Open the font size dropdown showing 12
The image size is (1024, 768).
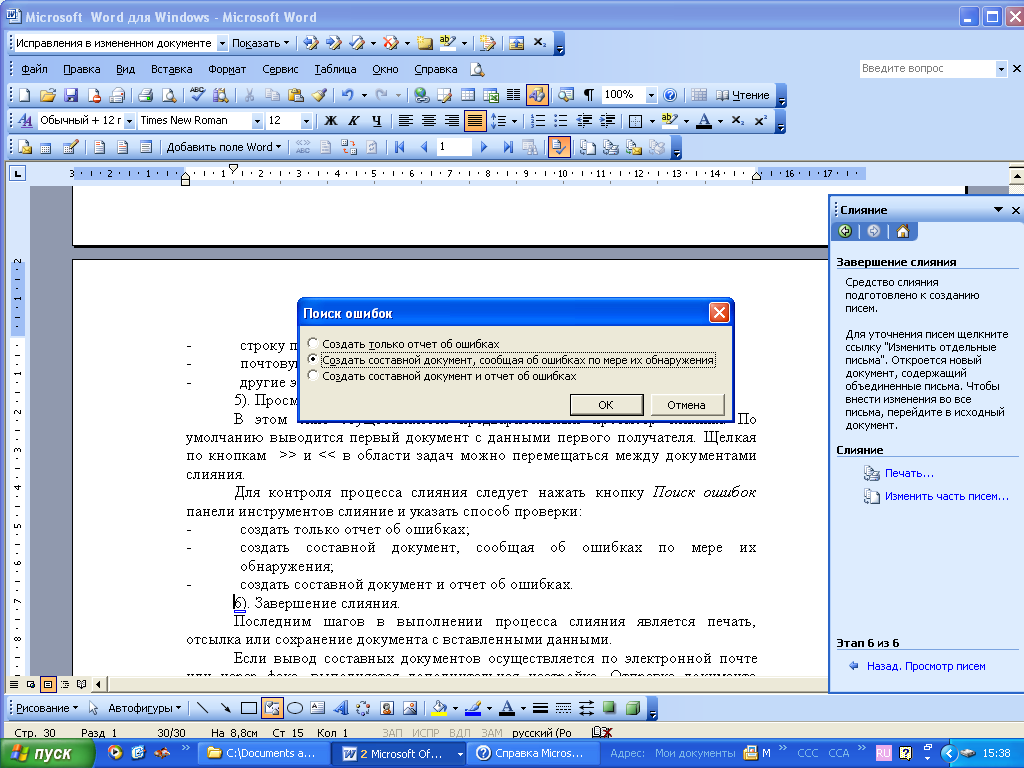306,121
